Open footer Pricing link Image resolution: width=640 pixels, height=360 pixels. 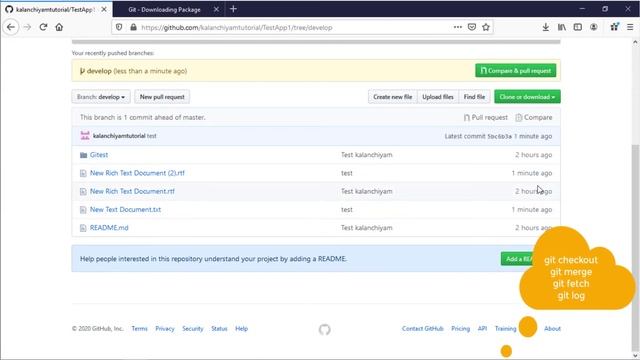[460, 329]
